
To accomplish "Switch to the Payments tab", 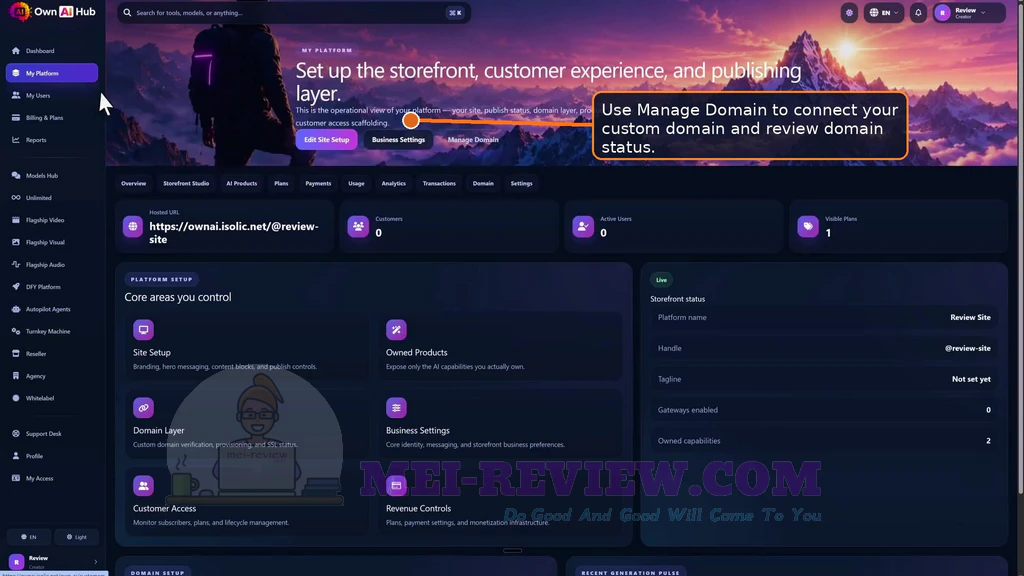I will (x=318, y=184).
